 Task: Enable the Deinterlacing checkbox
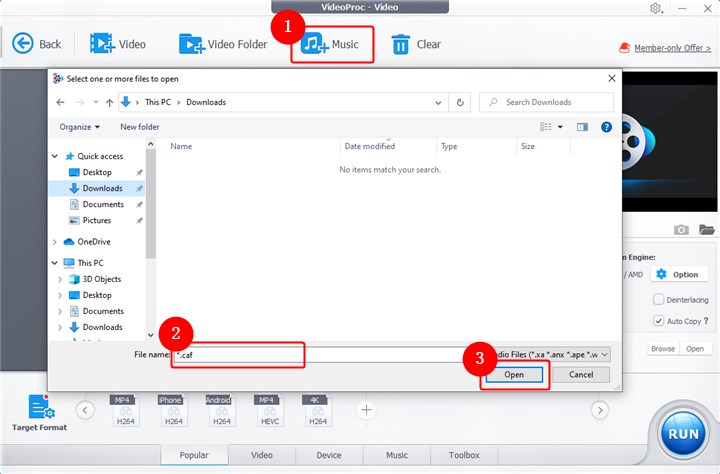pyautogui.click(x=658, y=299)
